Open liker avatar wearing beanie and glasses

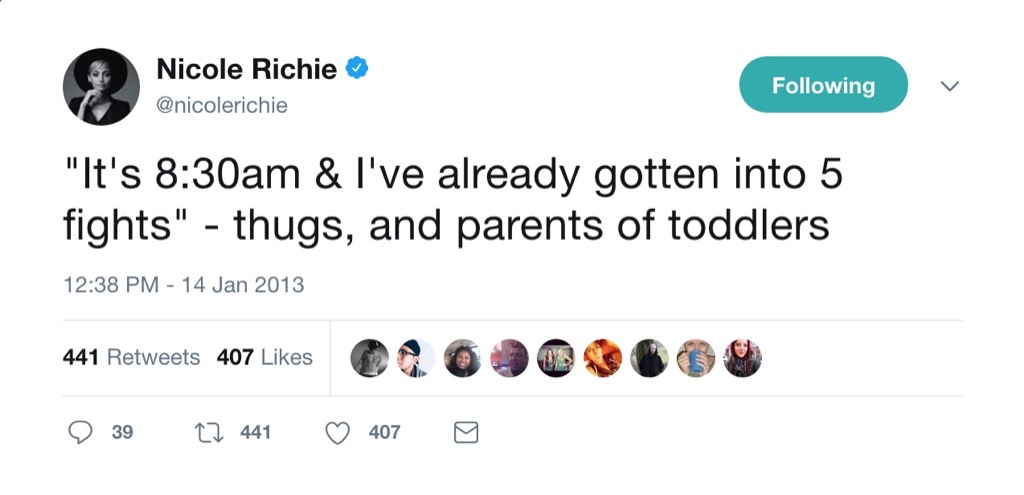415,358
